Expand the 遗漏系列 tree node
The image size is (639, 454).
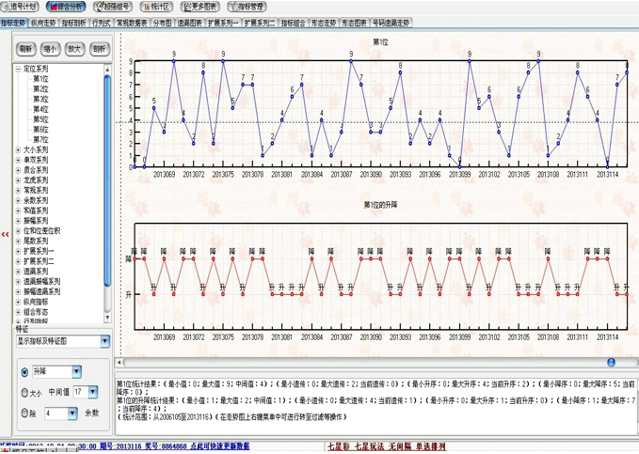point(18,271)
